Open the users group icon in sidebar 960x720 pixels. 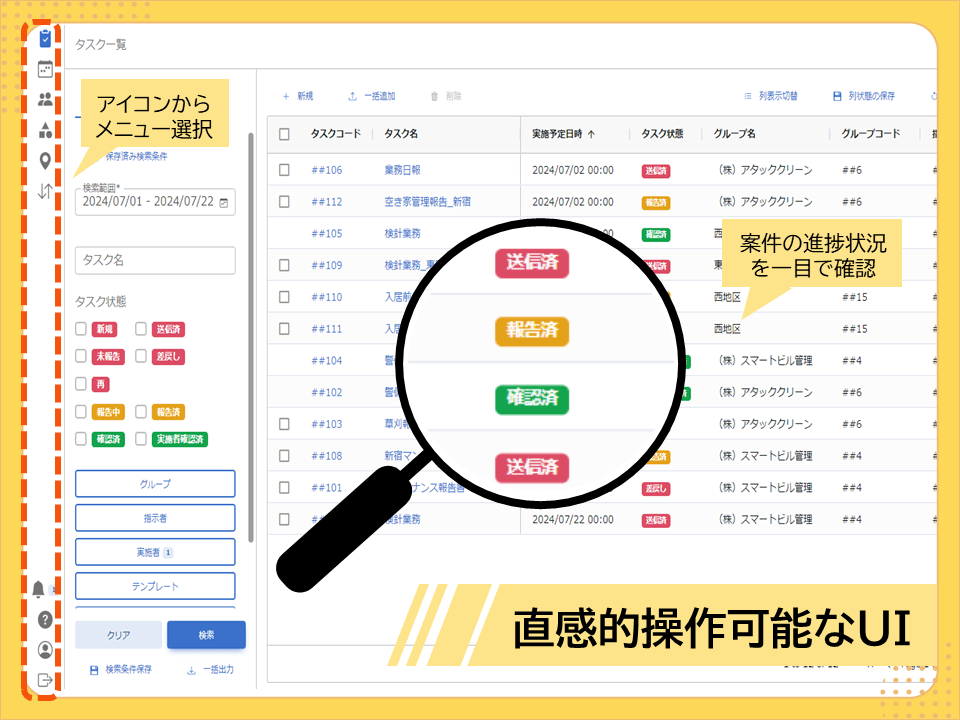pos(45,99)
